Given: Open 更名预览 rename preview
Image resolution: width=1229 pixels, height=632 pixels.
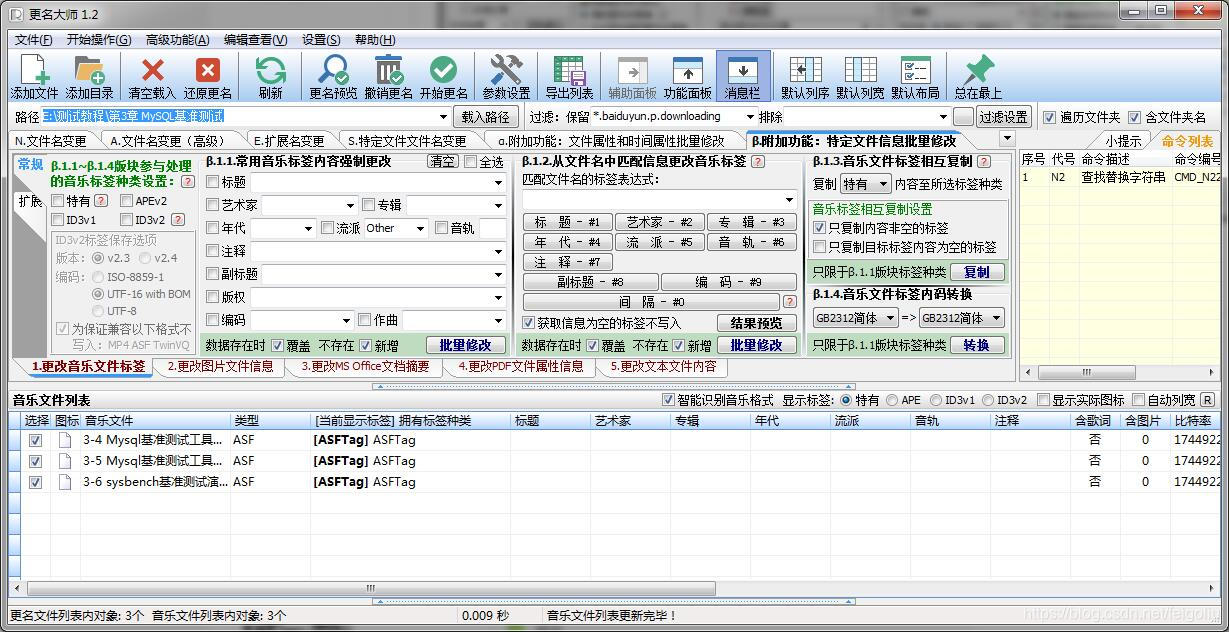Looking at the screenshot, I should coord(333,77).
